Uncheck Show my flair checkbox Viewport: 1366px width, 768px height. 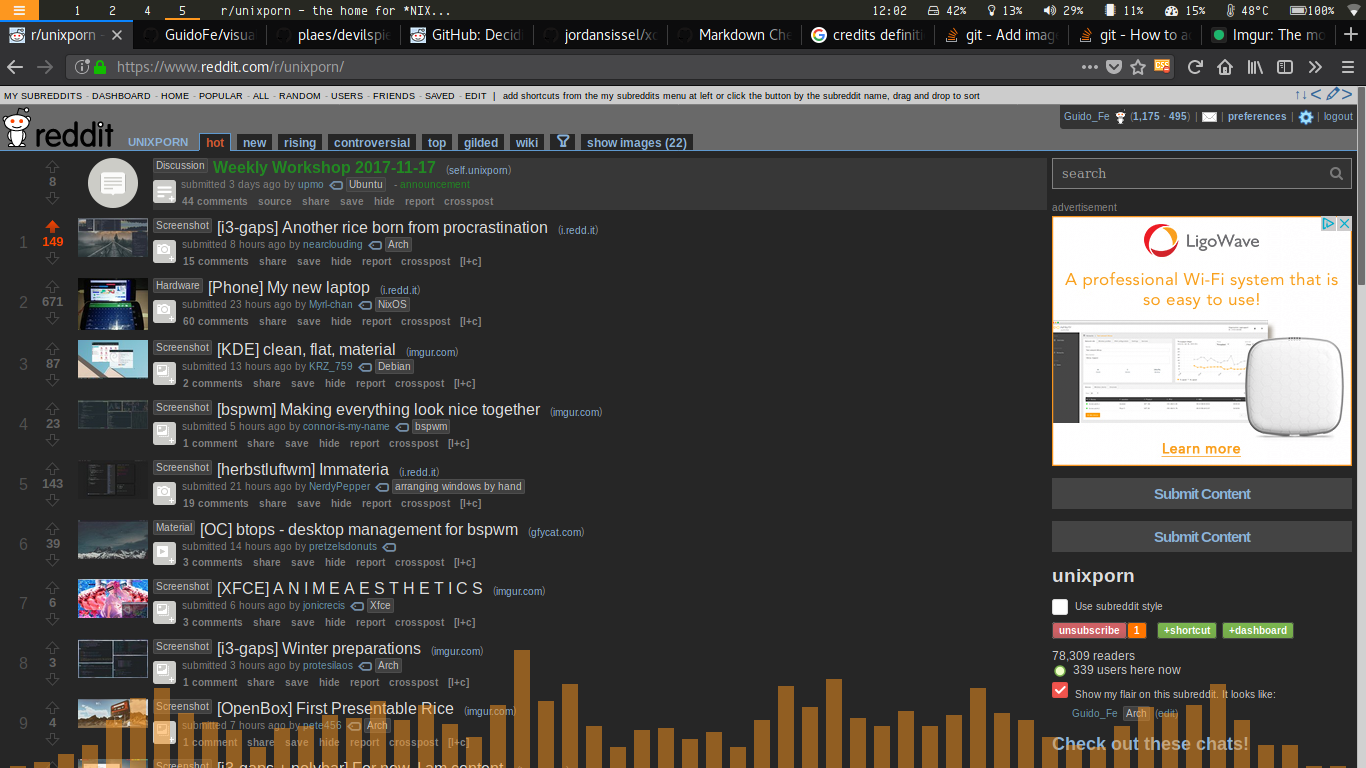[1060, 690]
